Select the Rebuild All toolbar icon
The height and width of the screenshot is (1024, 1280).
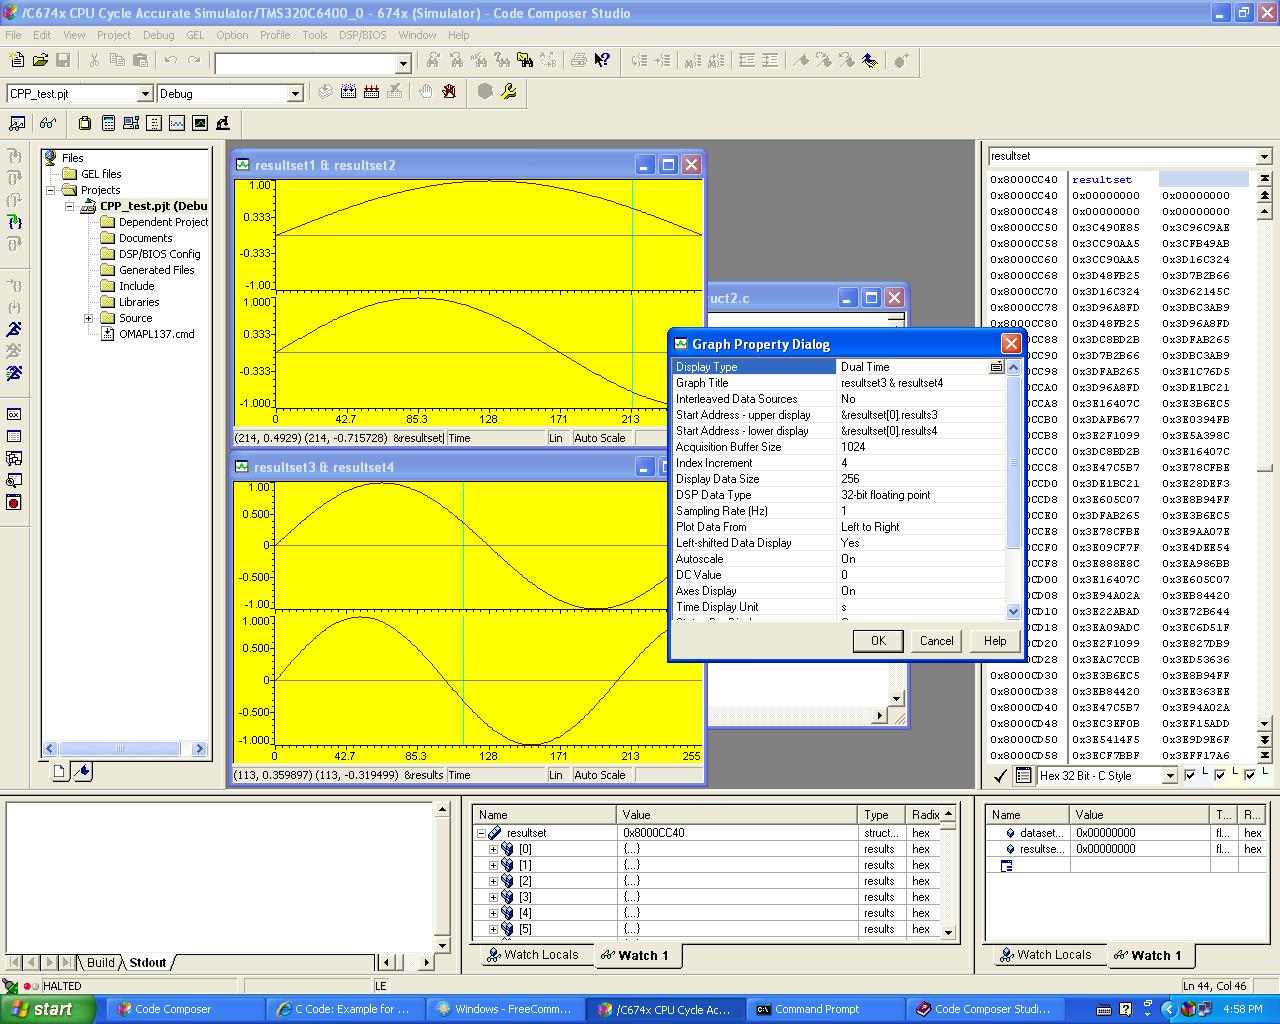[x=371, y=92]
